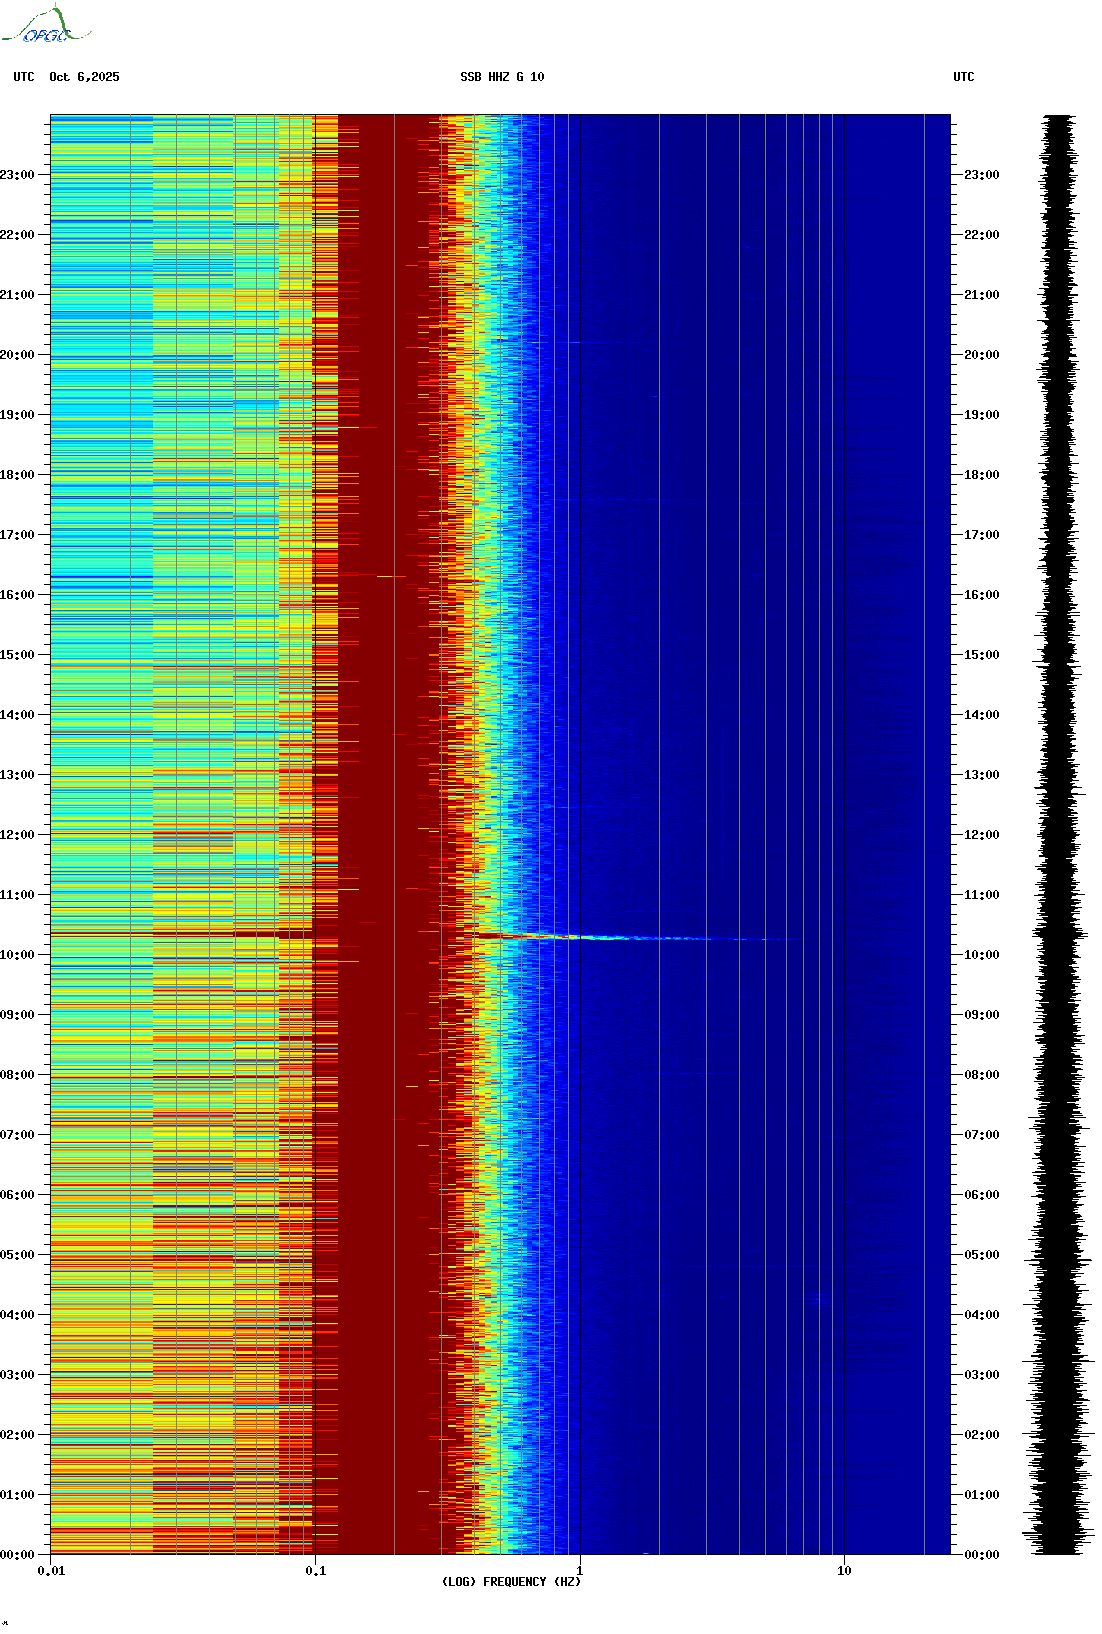The width and height of the screenshot is (1102, 1634).
Task: Select the UTC label beside the date
Action: (x=24, y=77)
